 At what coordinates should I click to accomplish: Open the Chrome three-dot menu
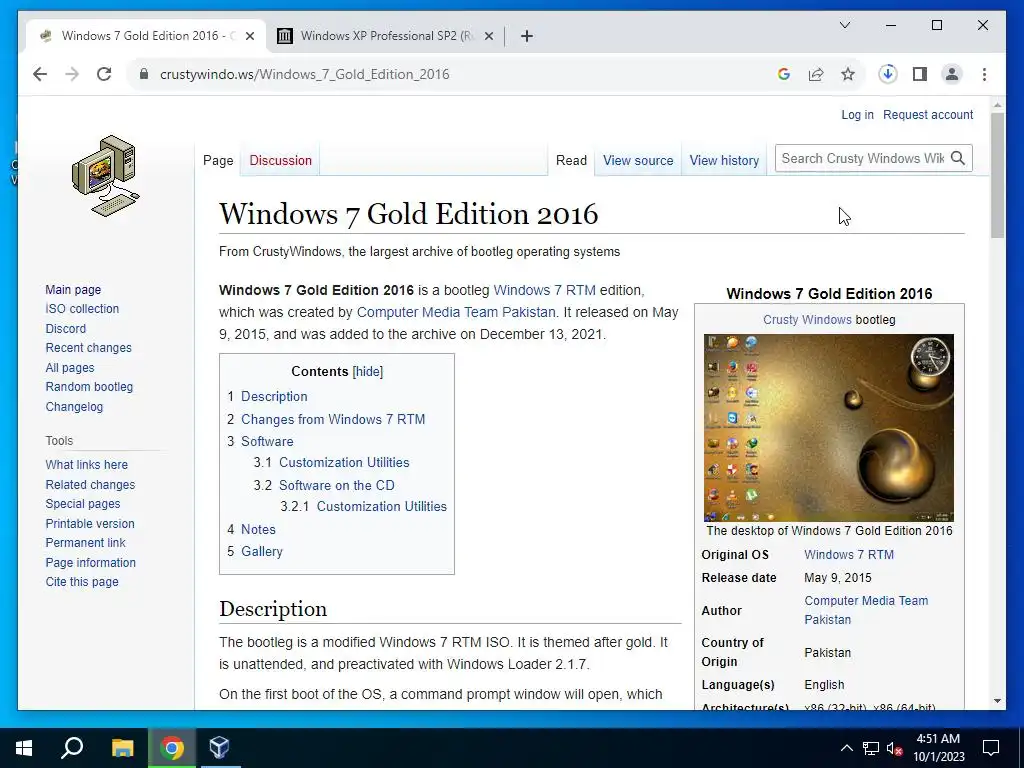(x=984, y=74)
